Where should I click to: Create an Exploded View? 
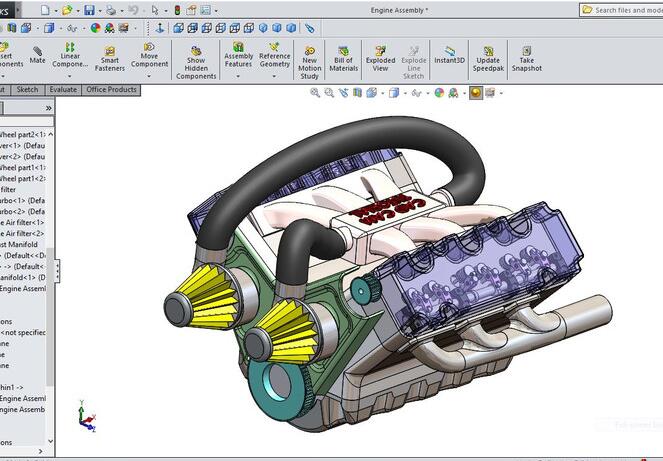tap(380, 56)
